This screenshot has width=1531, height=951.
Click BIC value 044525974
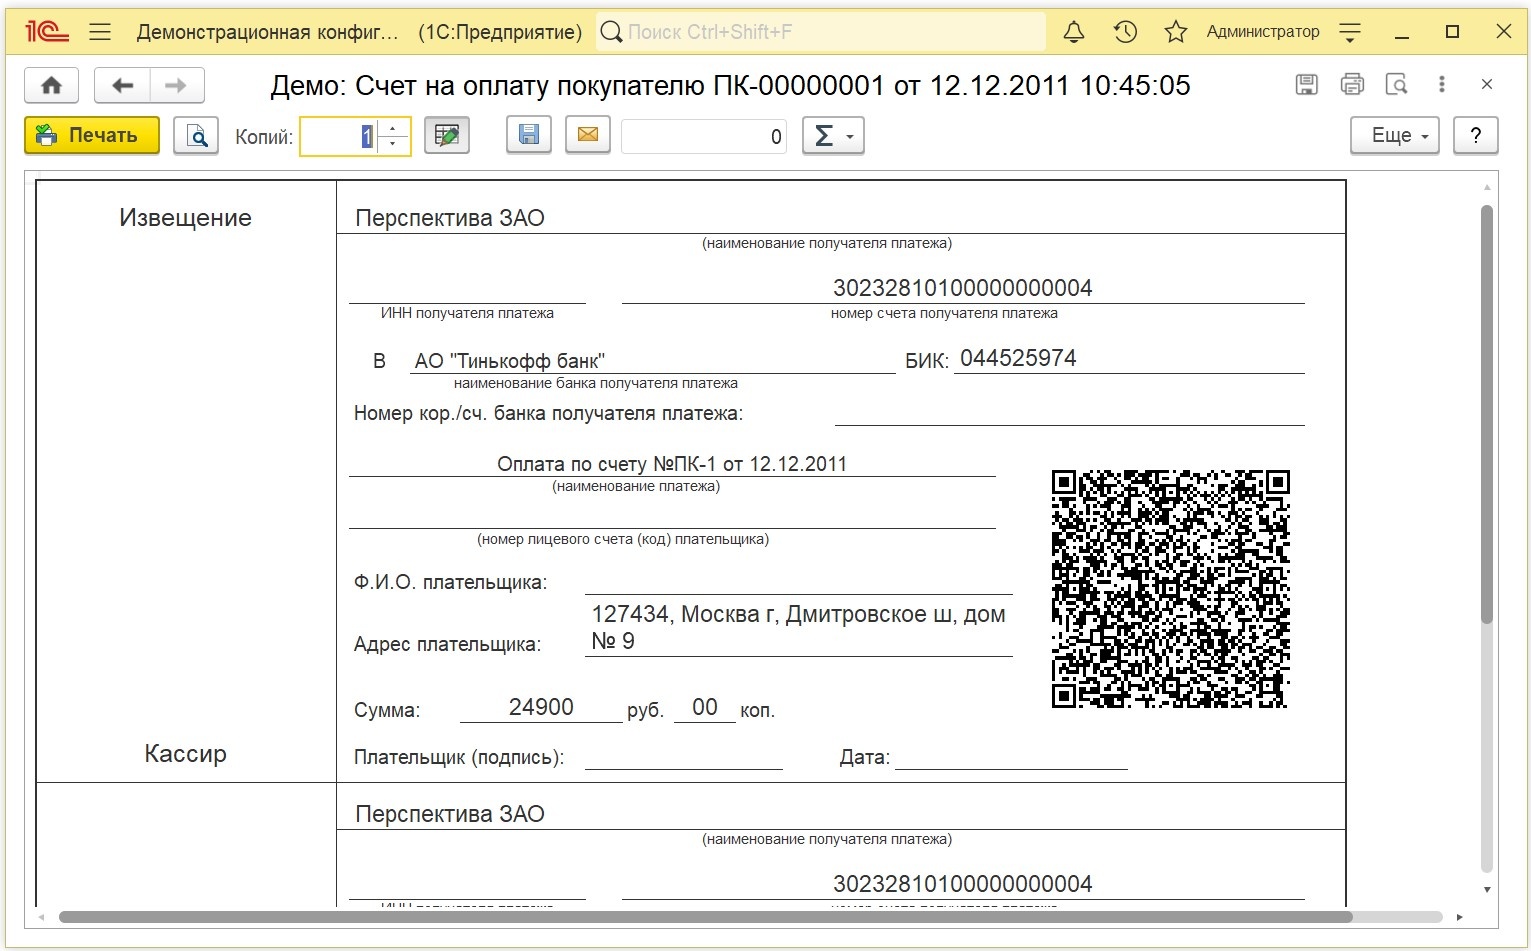(1018, 358)
